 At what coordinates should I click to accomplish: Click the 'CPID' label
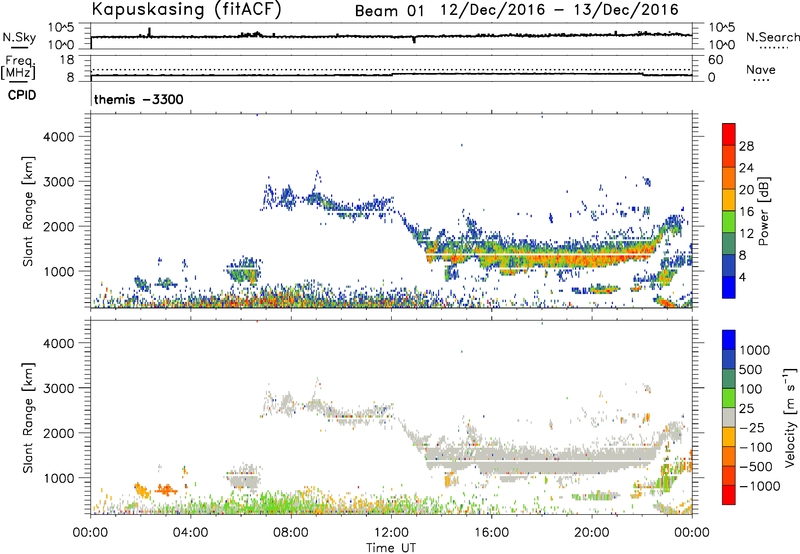coord(22,95)
